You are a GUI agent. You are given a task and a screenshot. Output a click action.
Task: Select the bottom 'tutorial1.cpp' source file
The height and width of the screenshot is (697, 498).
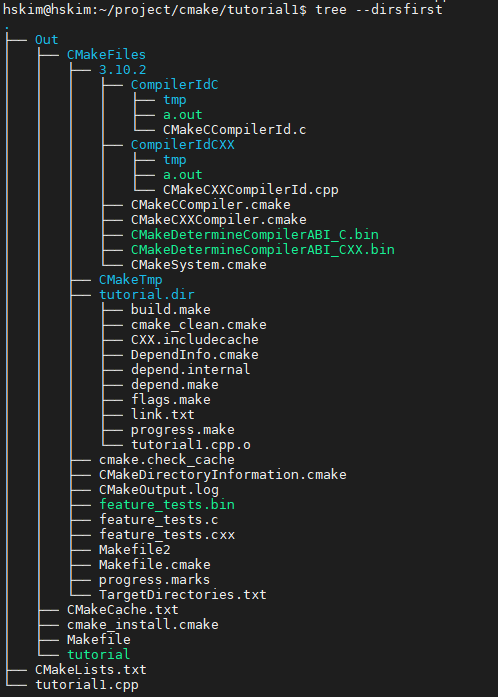(x=87, y=685)
